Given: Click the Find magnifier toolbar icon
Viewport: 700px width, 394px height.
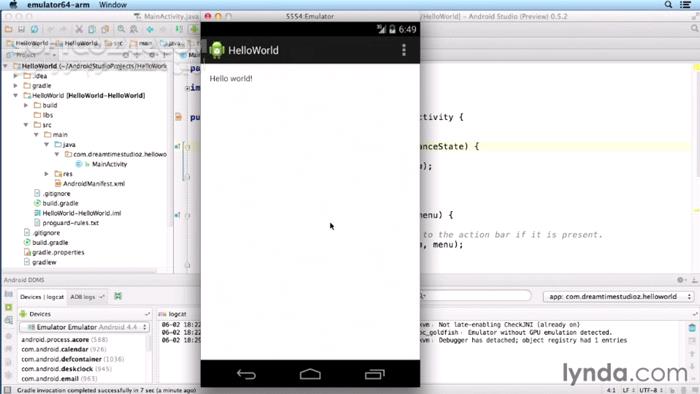Looking at the screenshot, I should [121, 29].
